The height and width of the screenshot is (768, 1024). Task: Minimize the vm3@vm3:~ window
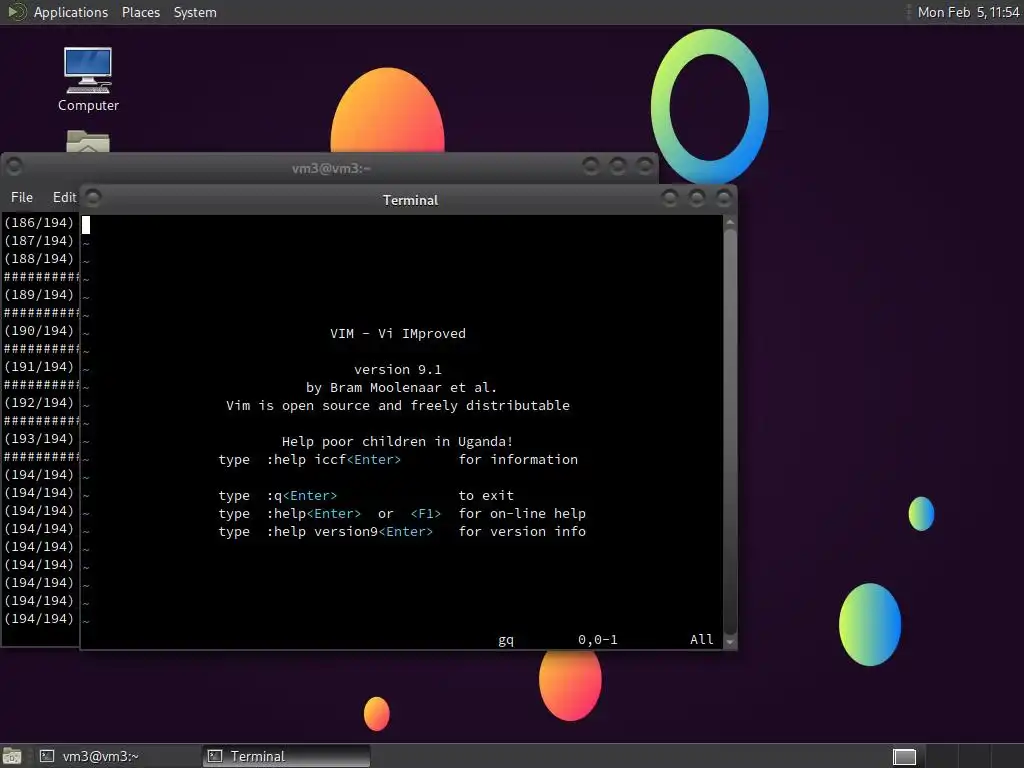(591, 166)
